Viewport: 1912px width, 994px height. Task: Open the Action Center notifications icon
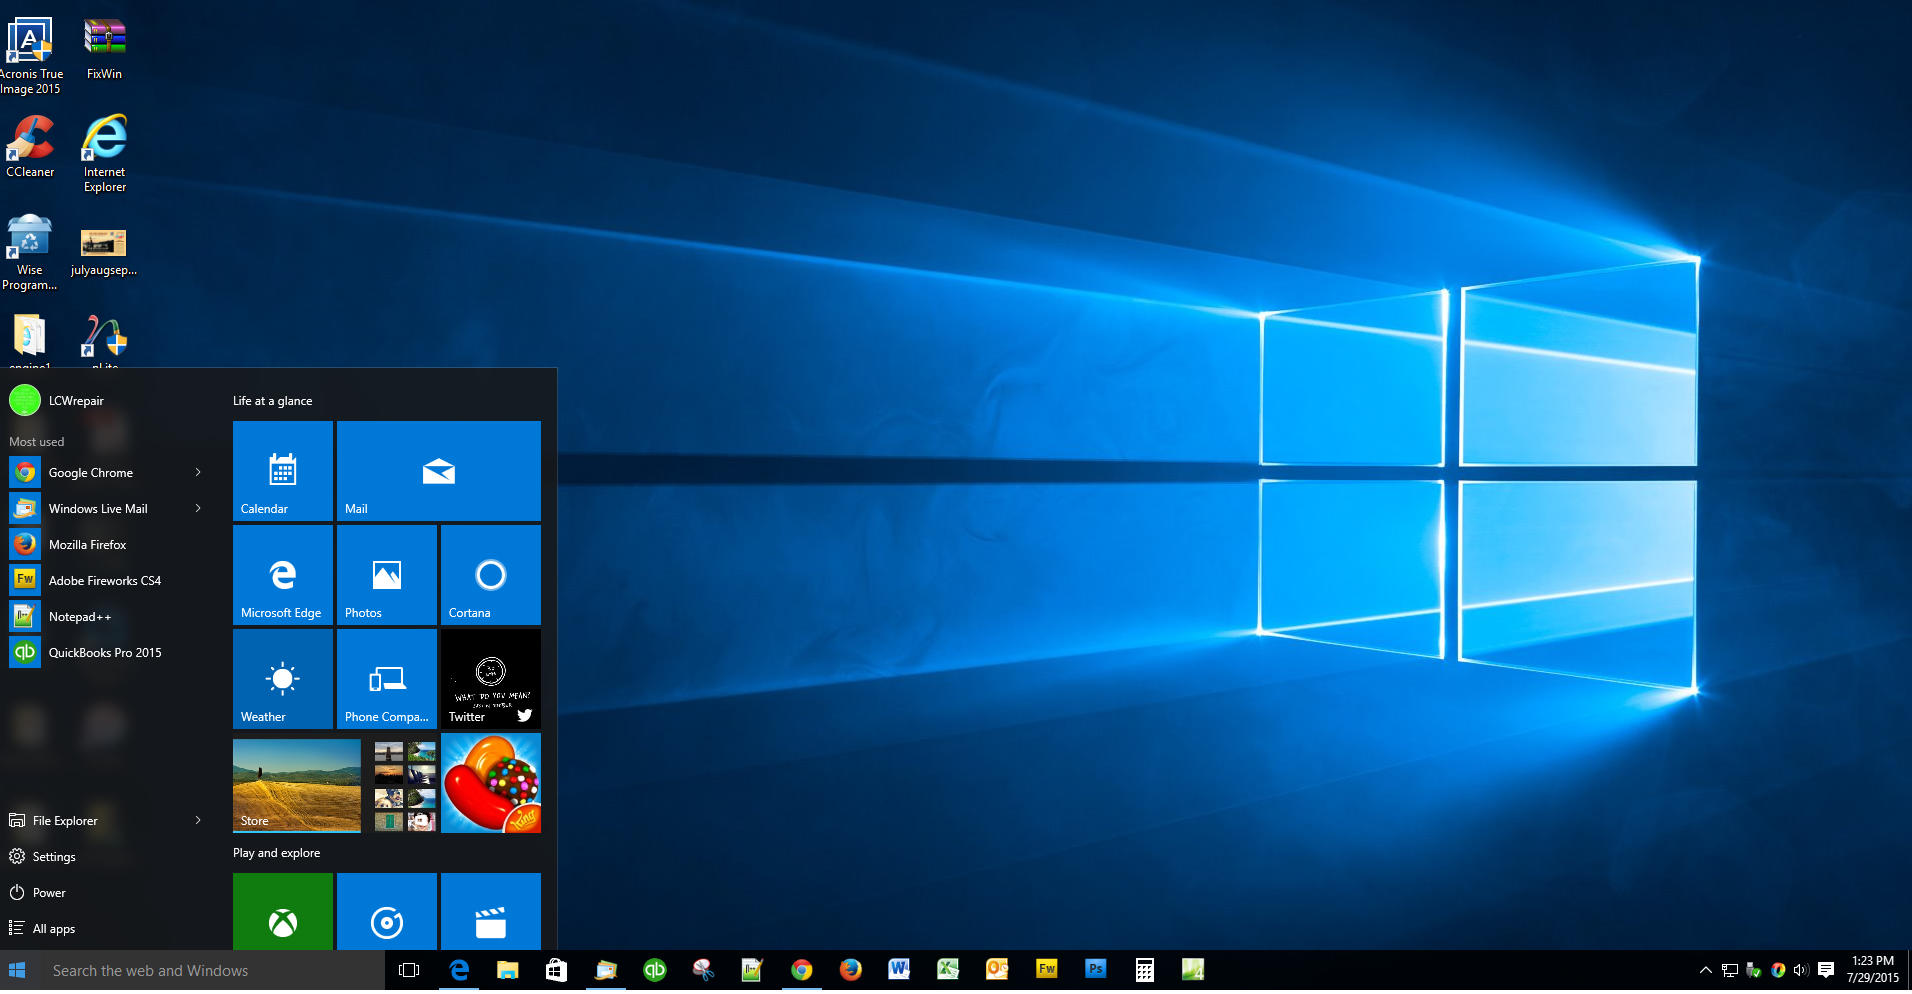tap(1826, 970)
